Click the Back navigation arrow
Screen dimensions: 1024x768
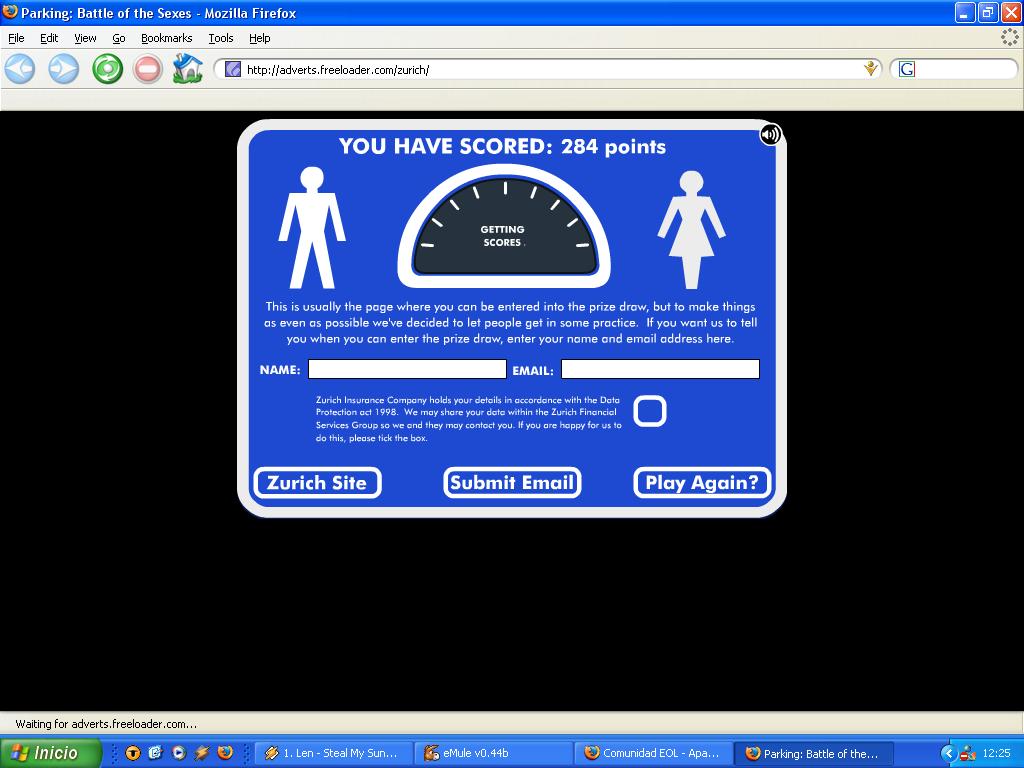point(20,69)
